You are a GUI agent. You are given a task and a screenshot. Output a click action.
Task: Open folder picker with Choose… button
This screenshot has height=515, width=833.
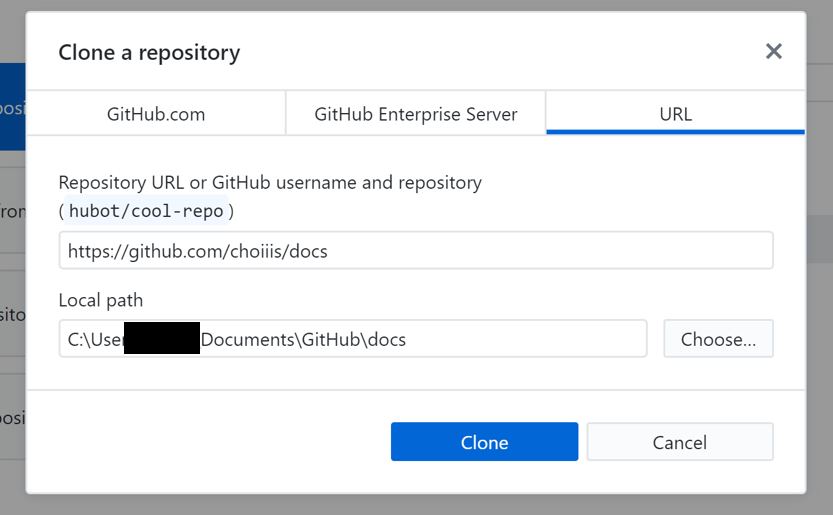718,339
